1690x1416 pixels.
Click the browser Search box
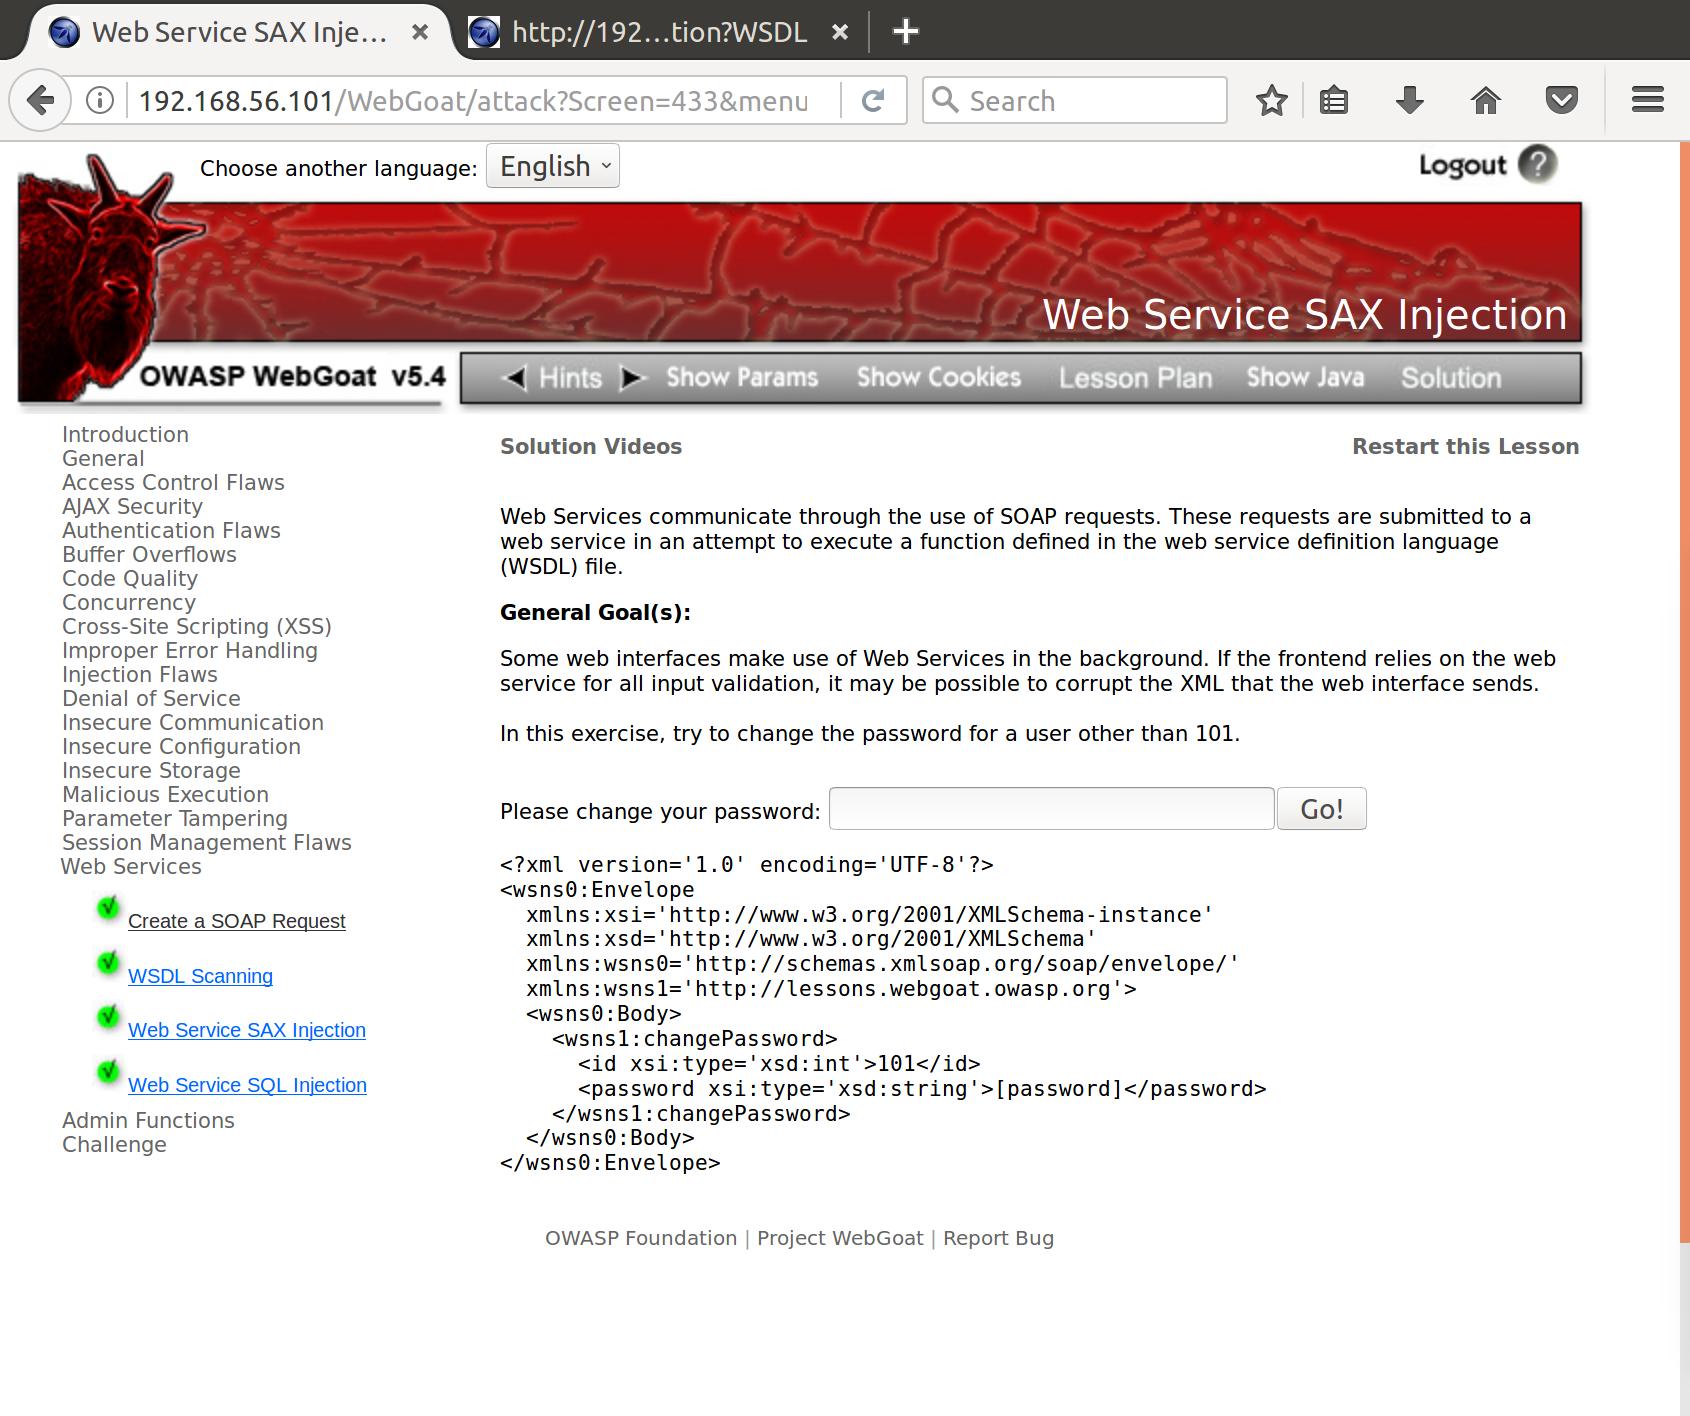[x=1075, y=100]
